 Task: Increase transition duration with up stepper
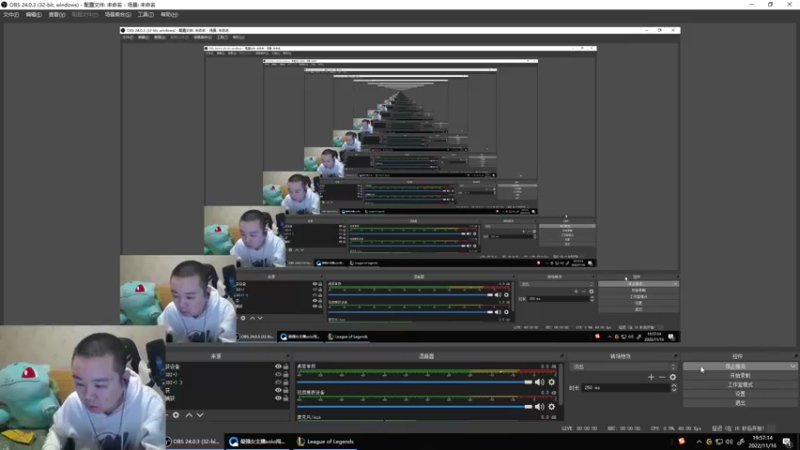coord(674,385)
